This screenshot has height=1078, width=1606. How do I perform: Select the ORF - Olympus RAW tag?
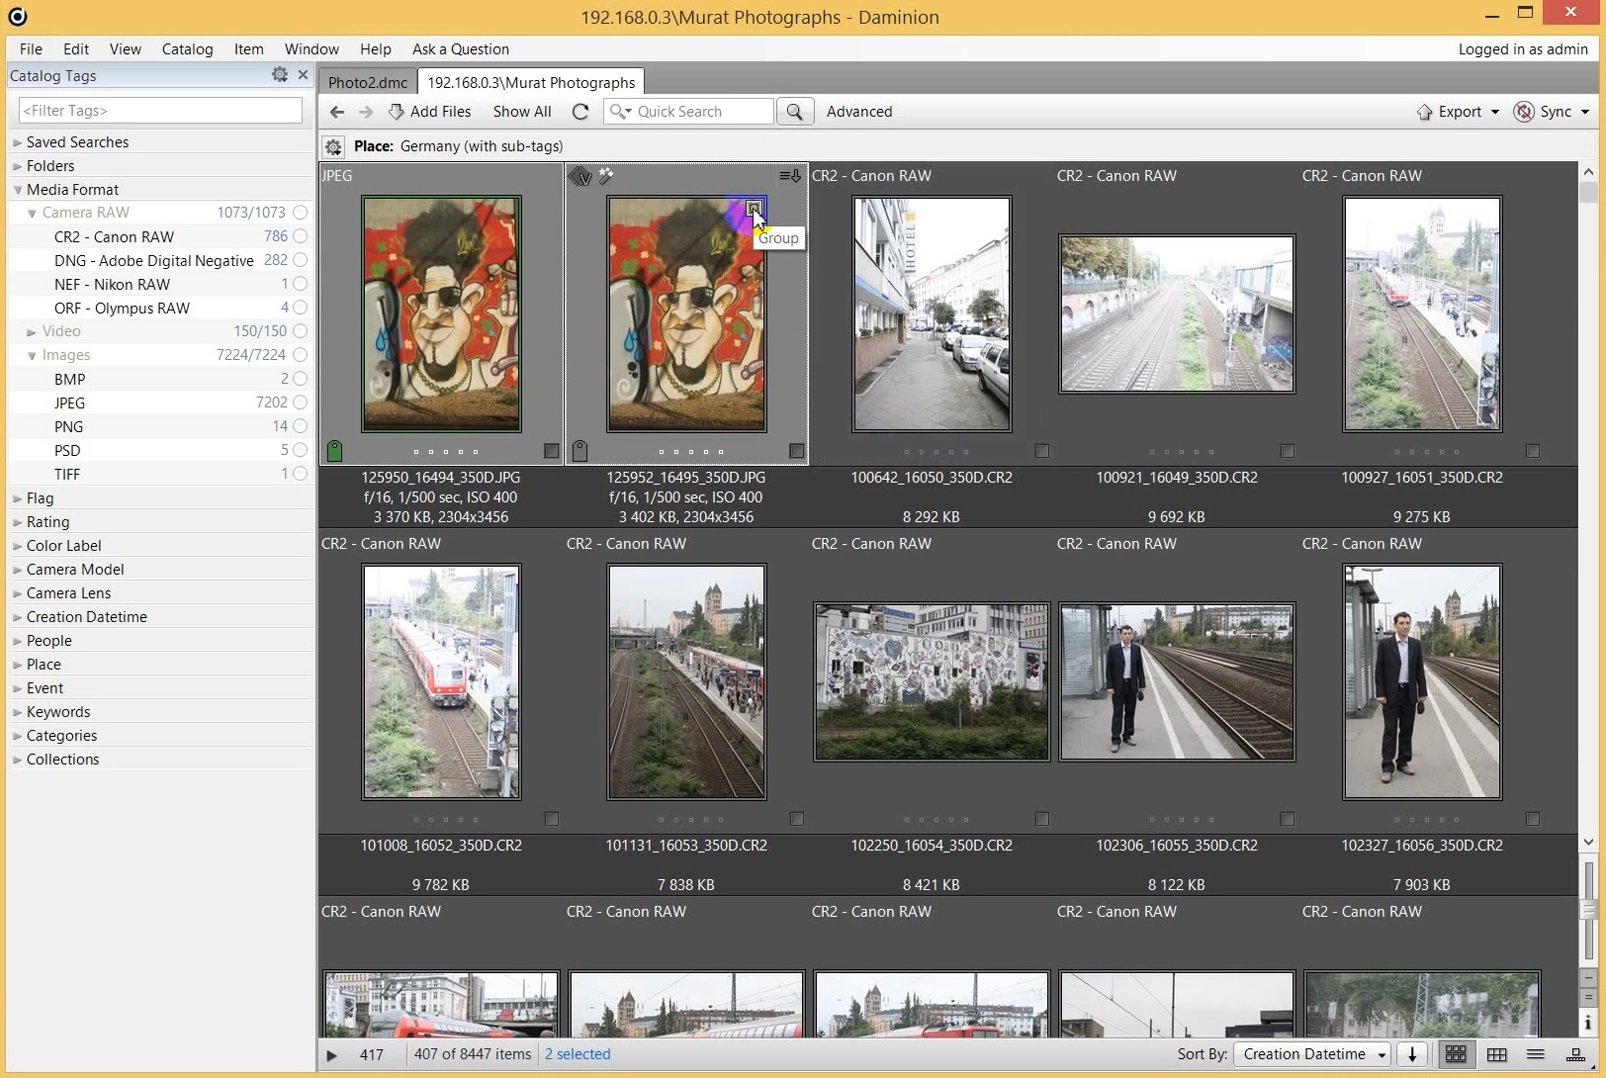click(122, 308)
